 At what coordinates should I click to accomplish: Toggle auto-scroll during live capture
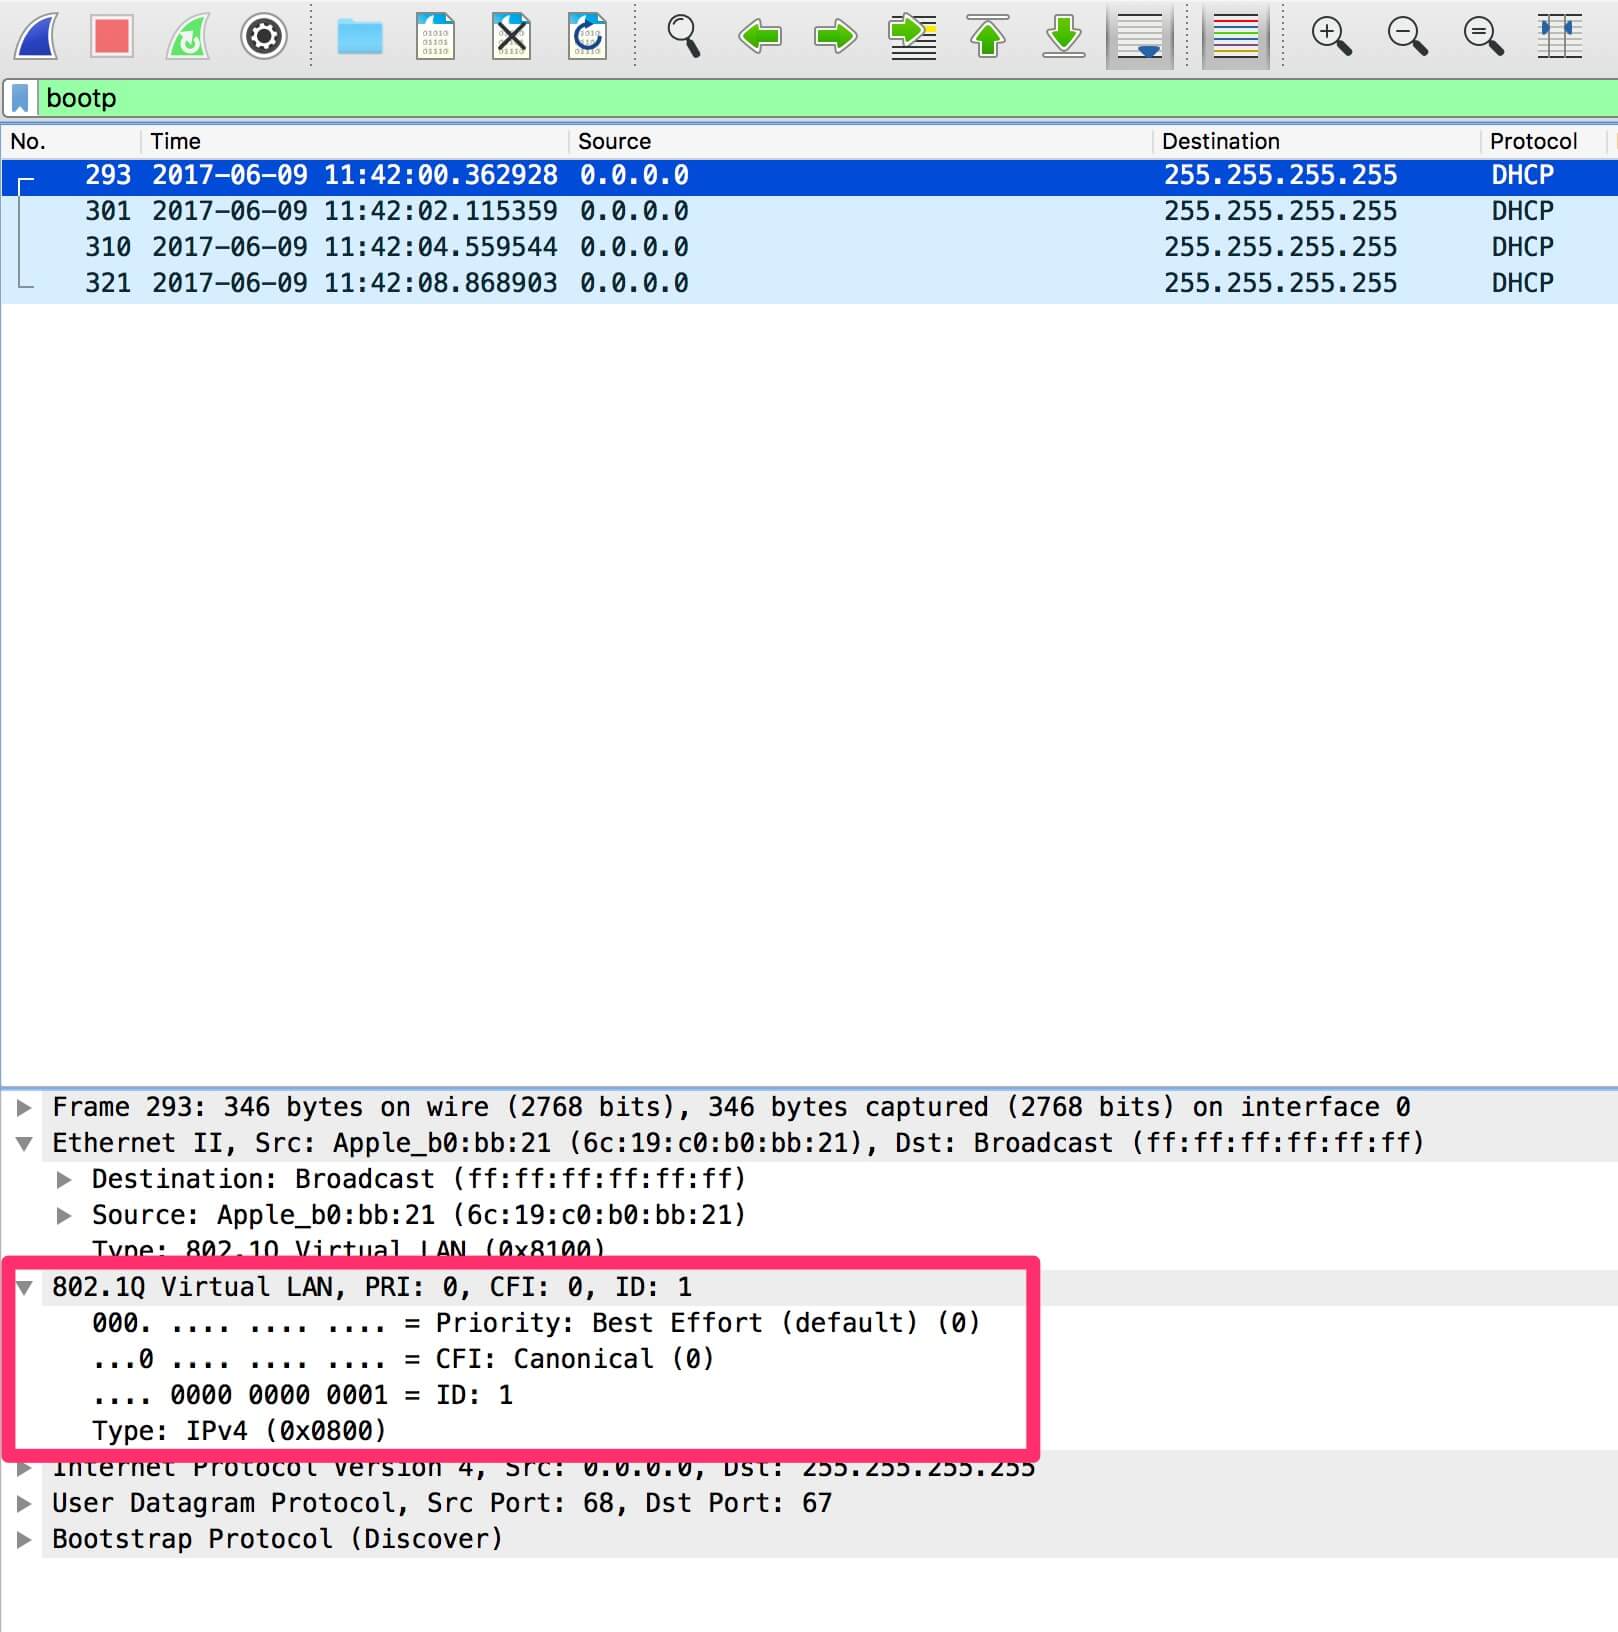tap(1139, 36)
